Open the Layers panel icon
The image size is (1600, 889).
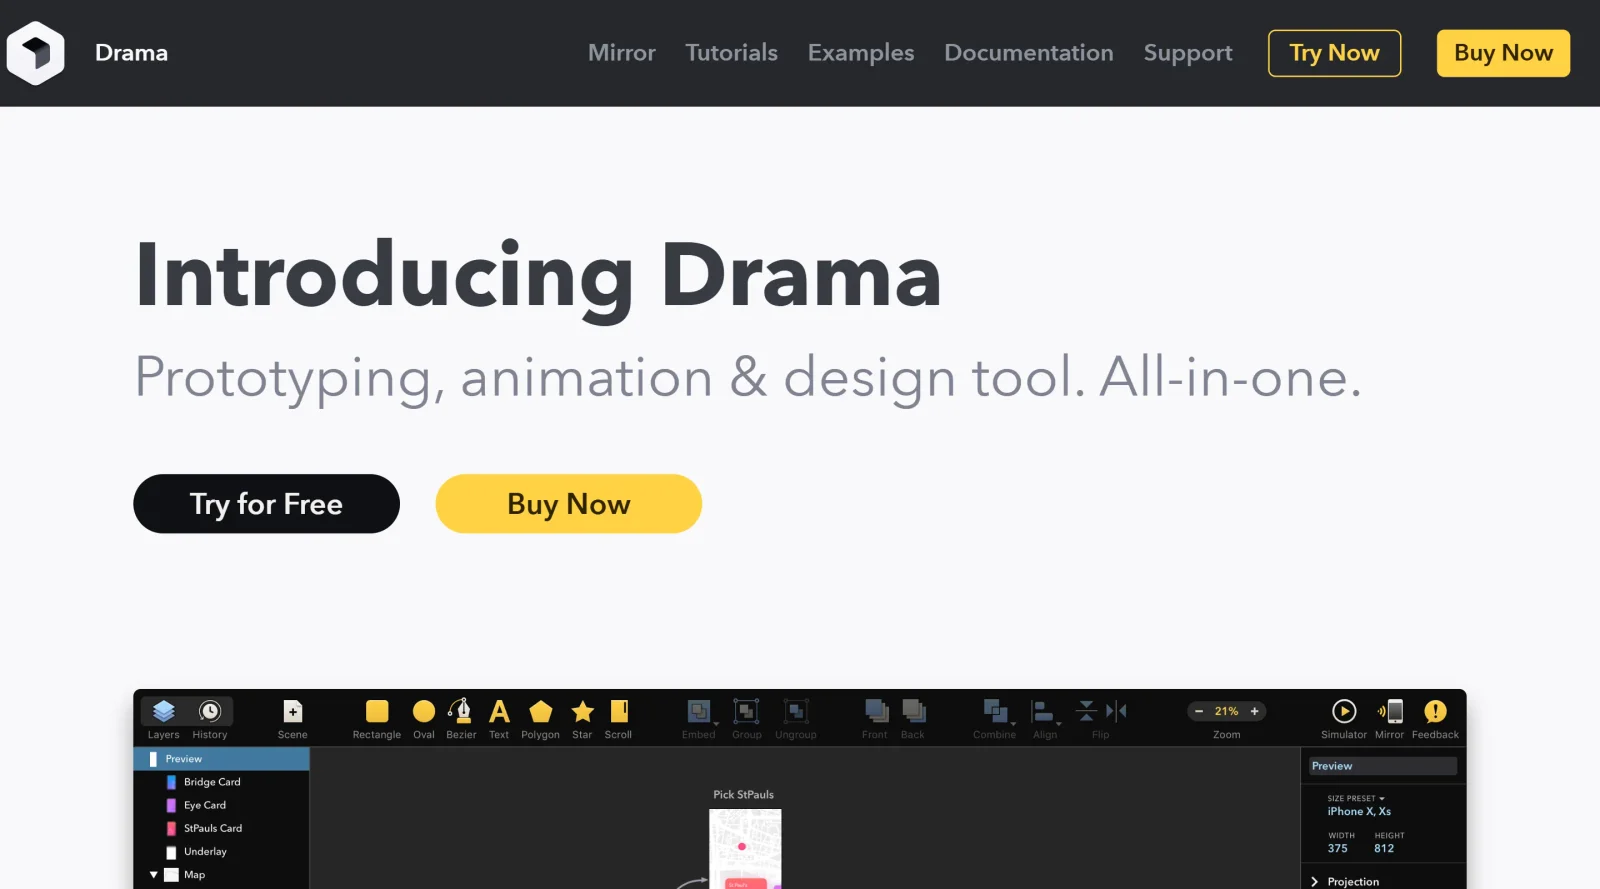164,711
